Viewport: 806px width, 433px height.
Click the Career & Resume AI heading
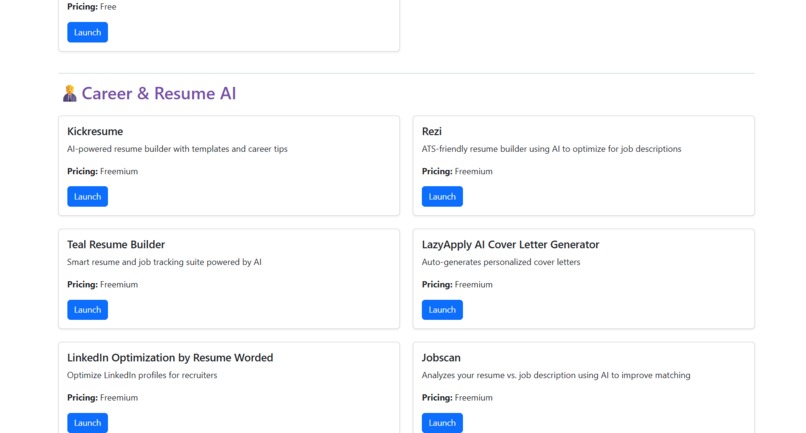[158, 94]
